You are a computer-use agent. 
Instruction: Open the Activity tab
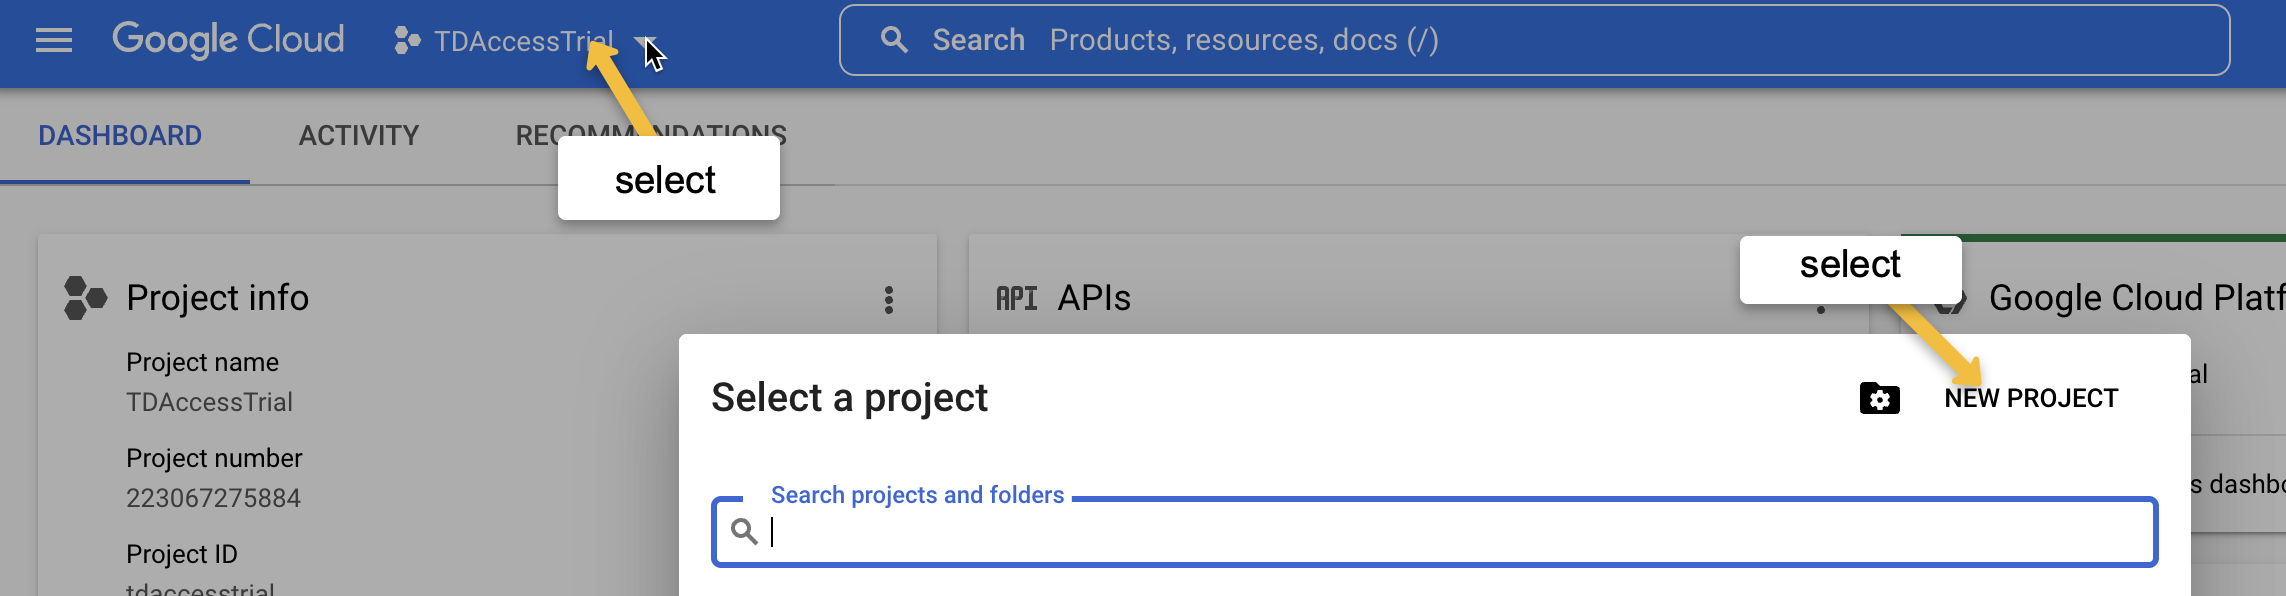tap(359, 136)
